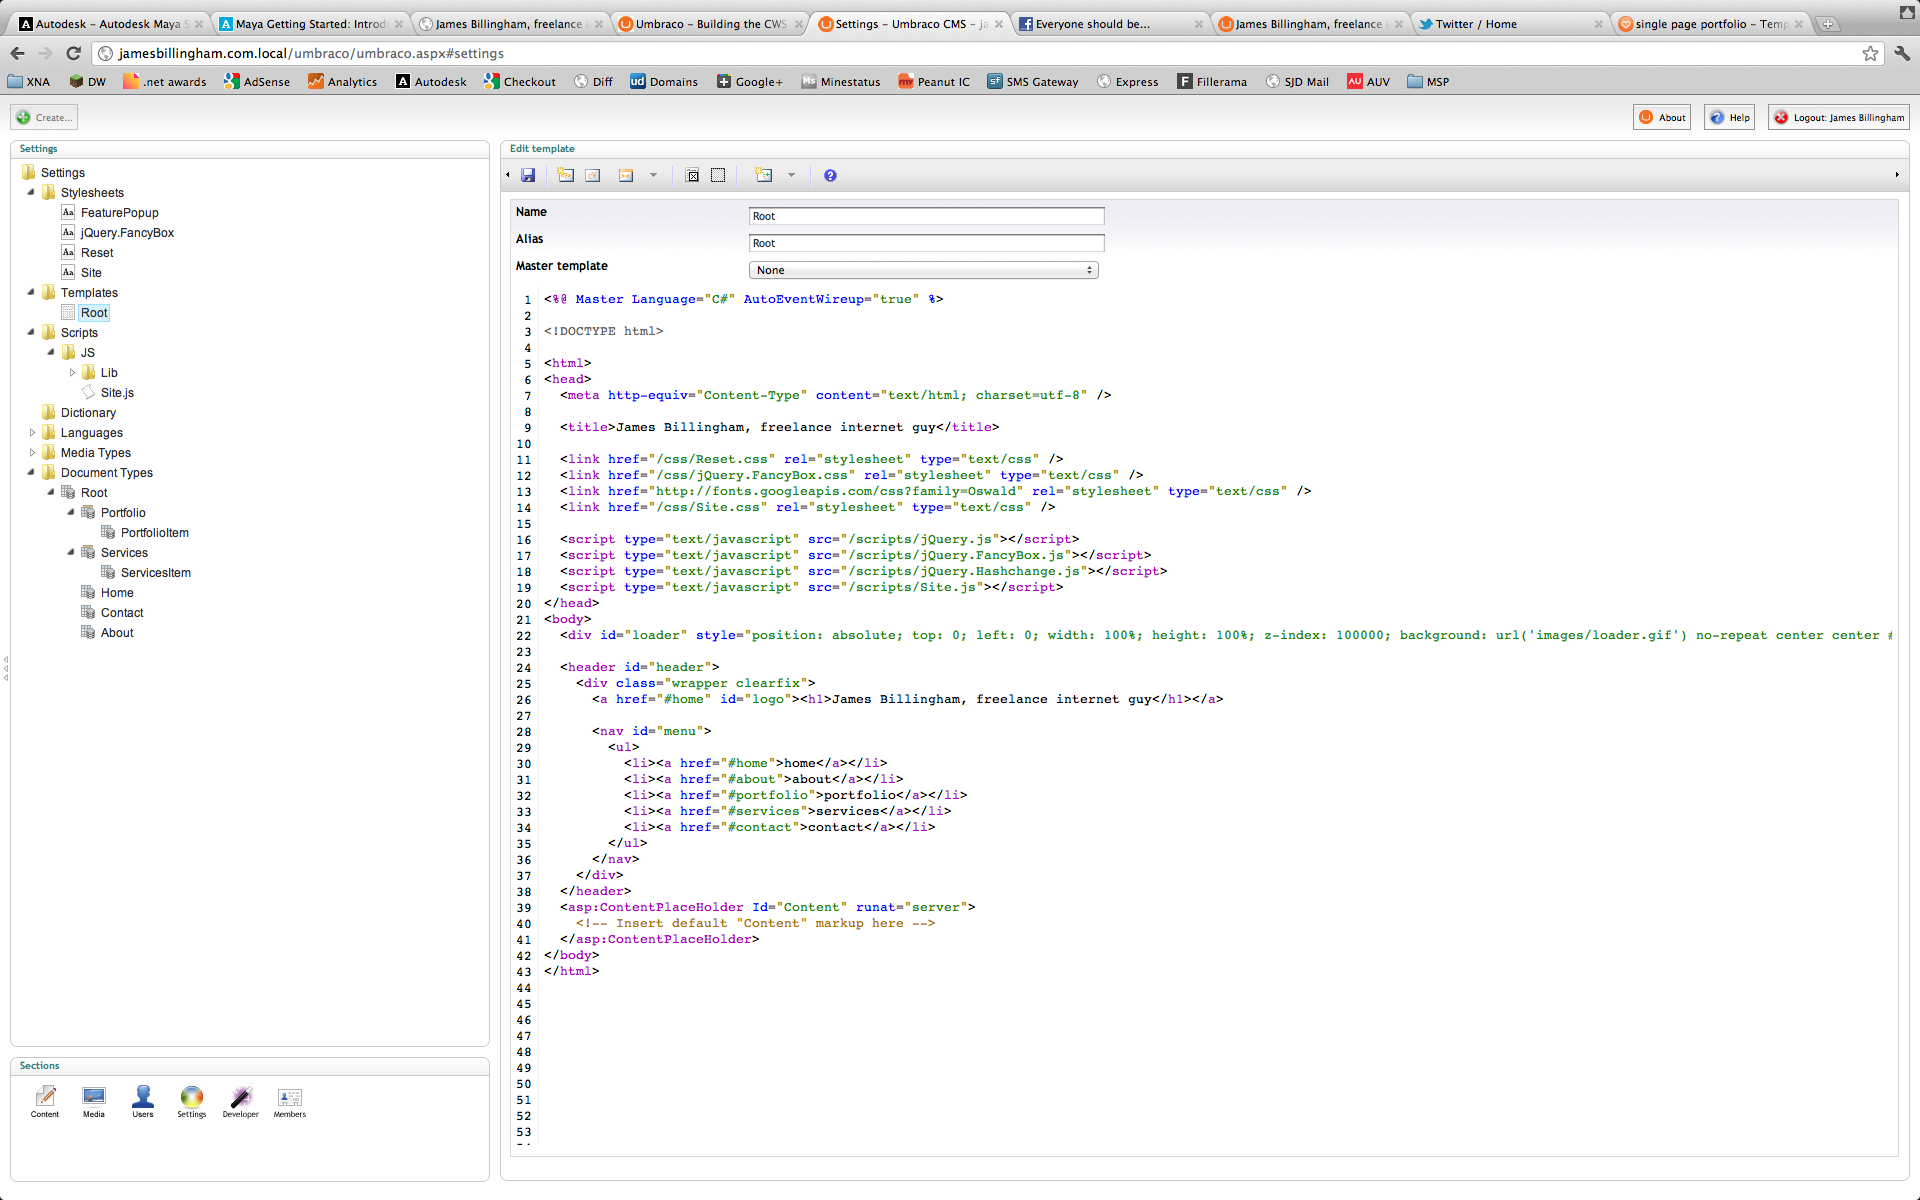Image resolution: width=1920 pixels, height=1200 pixels.
Task: Select the jQuery.FancyBox stylesheet
Action: pyautogui.click(x=127, y=232)
